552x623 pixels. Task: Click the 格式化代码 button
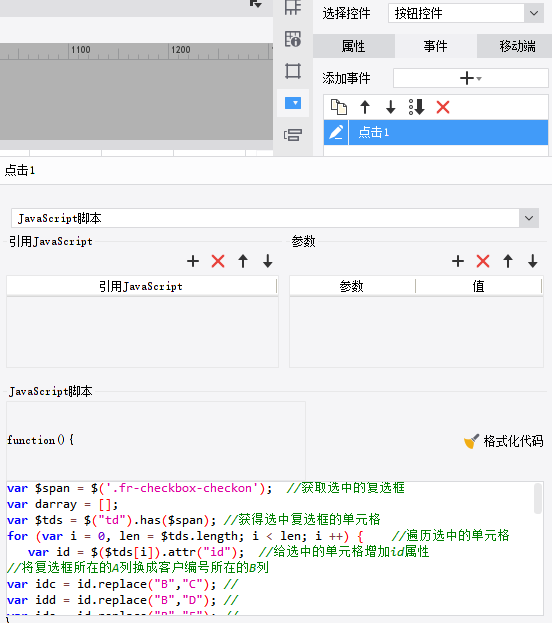click(504, 441)
